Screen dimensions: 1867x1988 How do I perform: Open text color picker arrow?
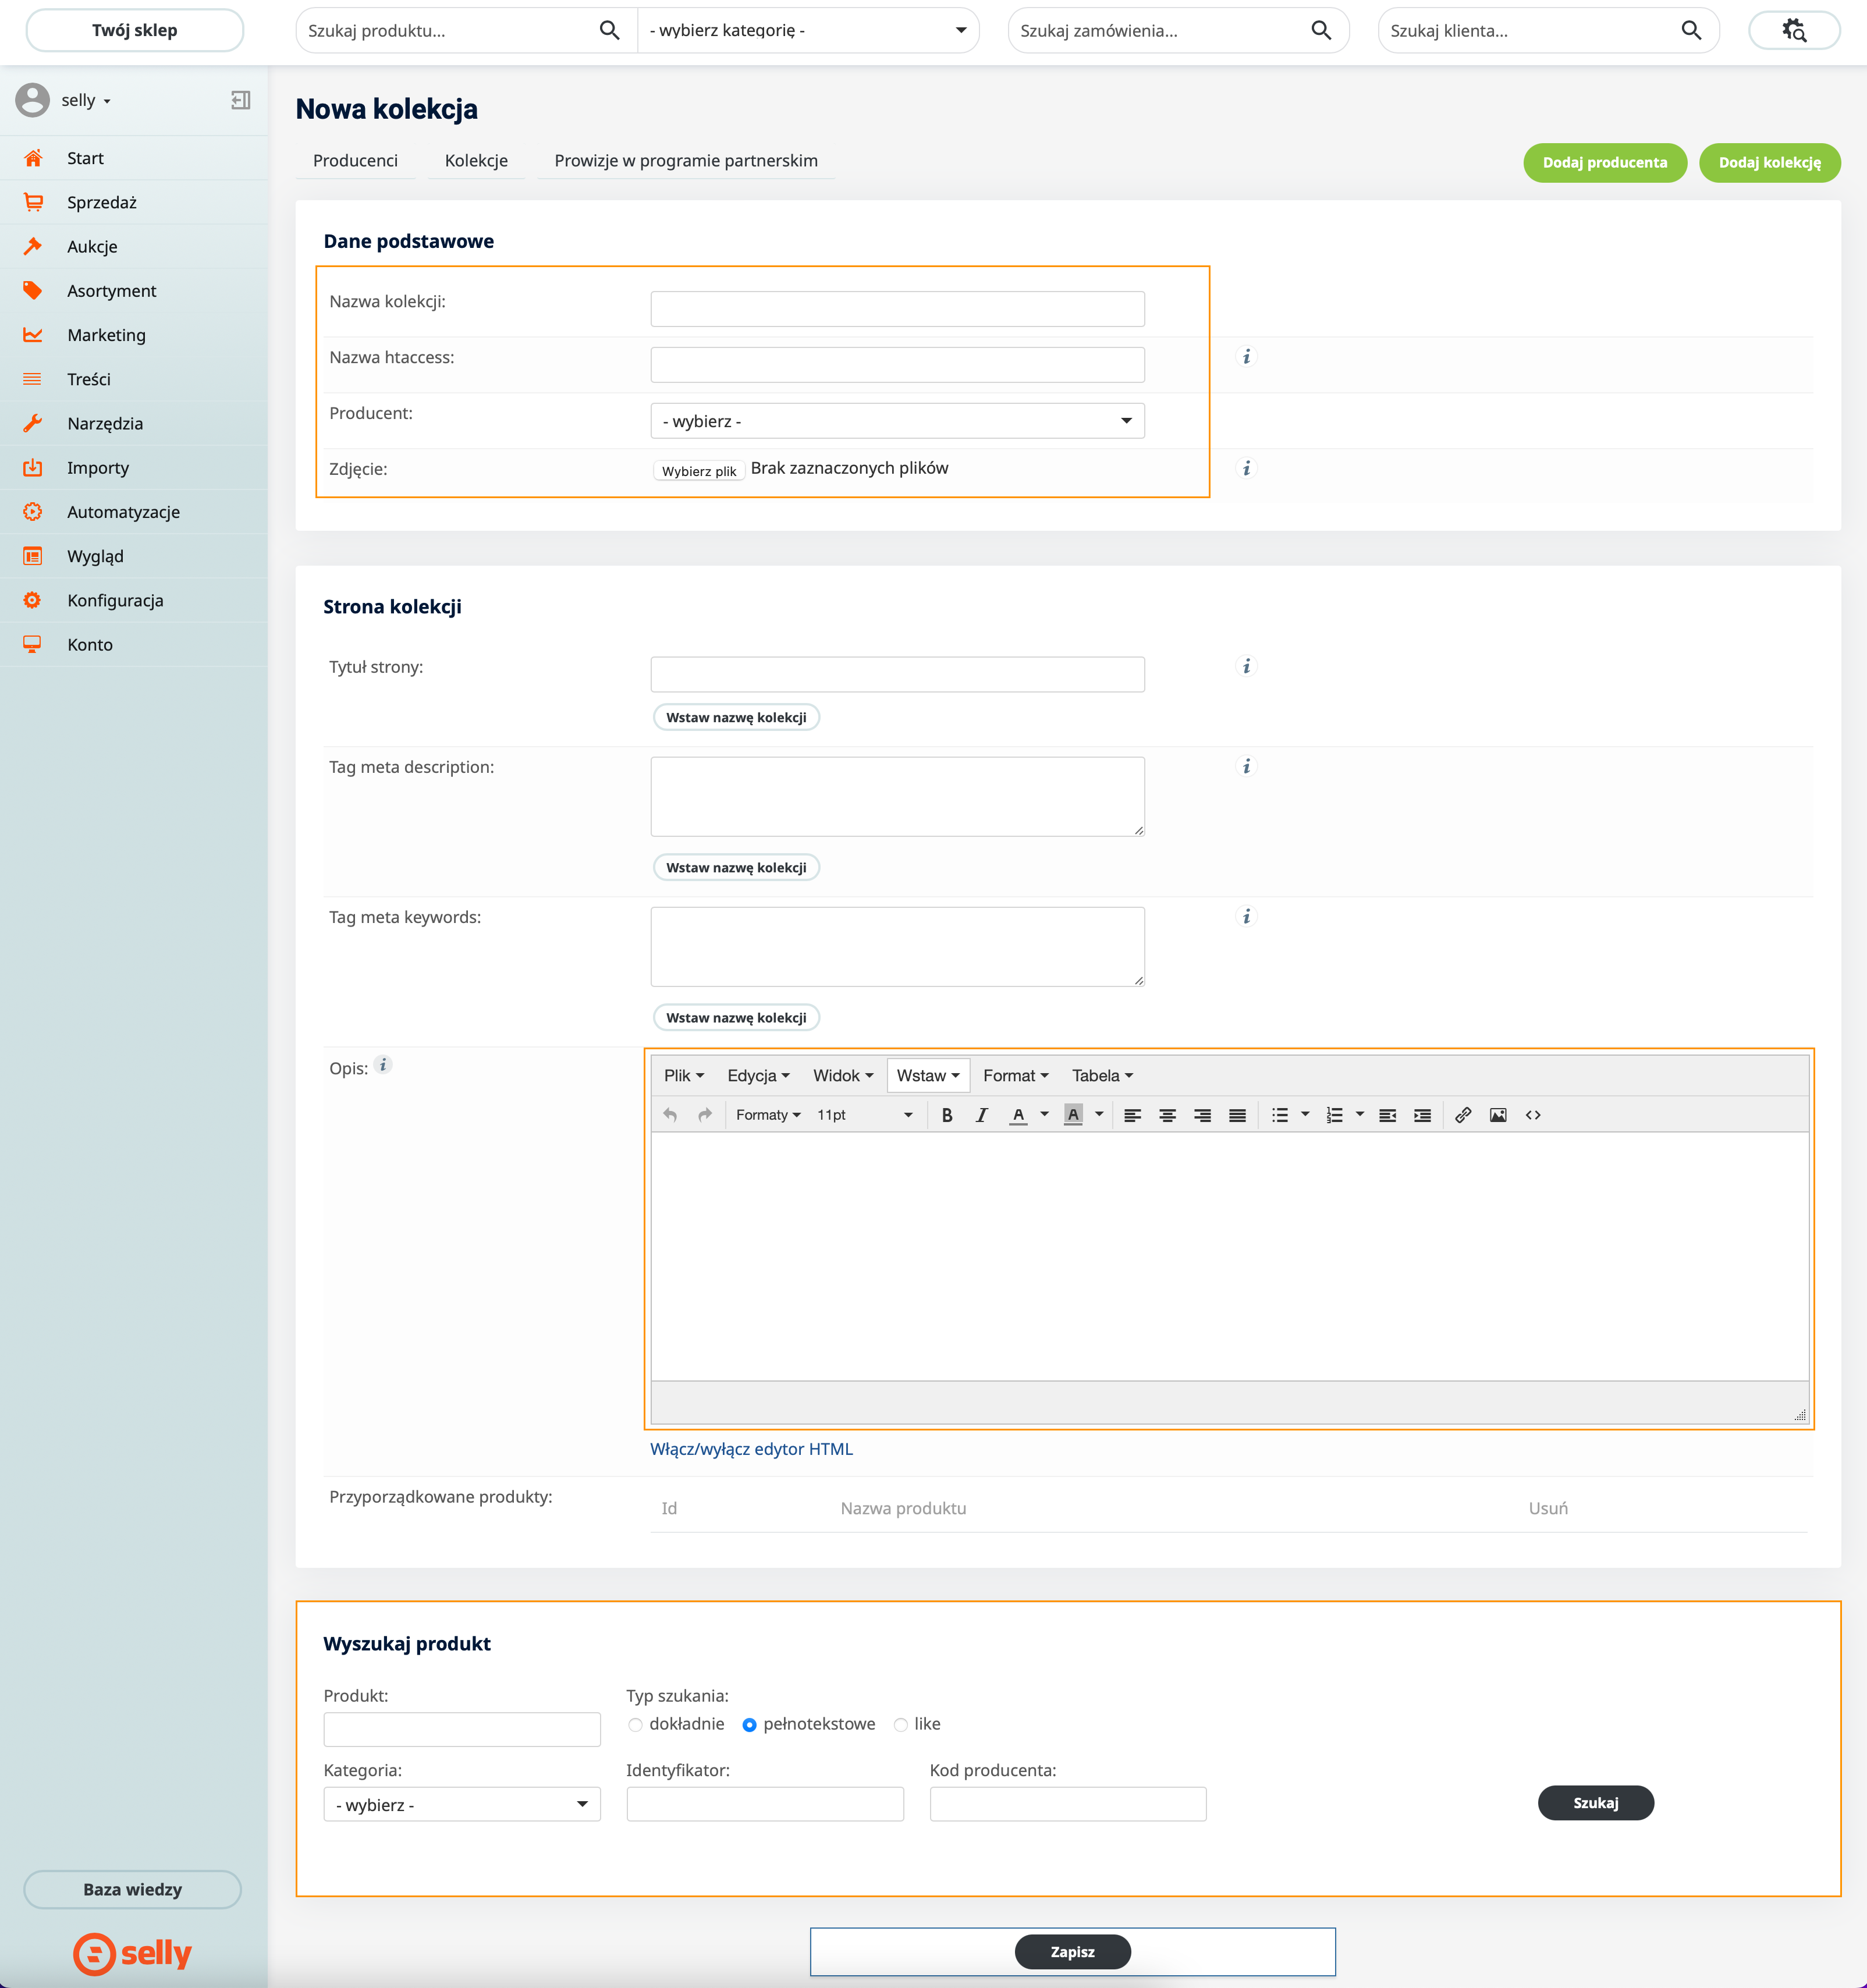coord(1044,1114)
